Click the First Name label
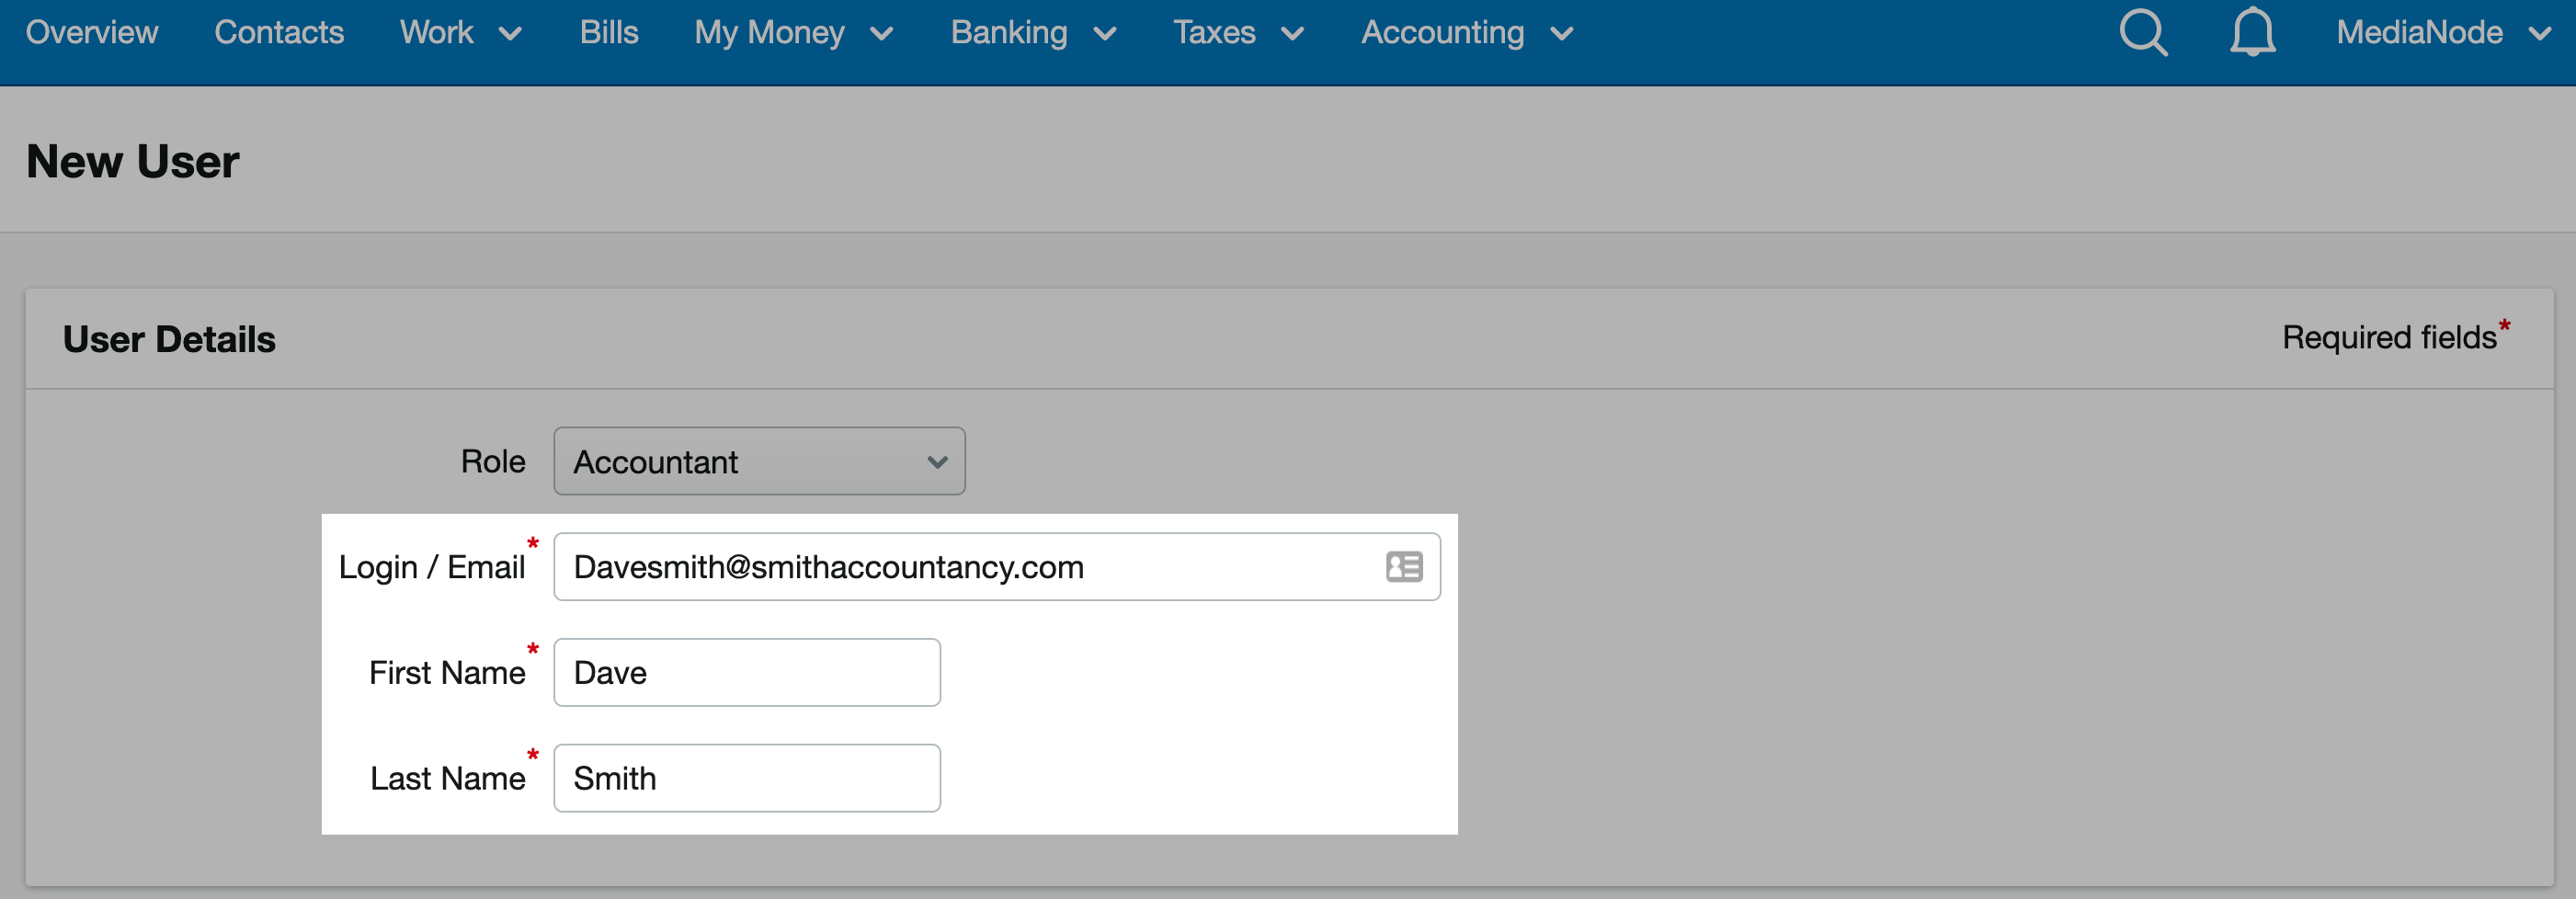 point(447,672)
